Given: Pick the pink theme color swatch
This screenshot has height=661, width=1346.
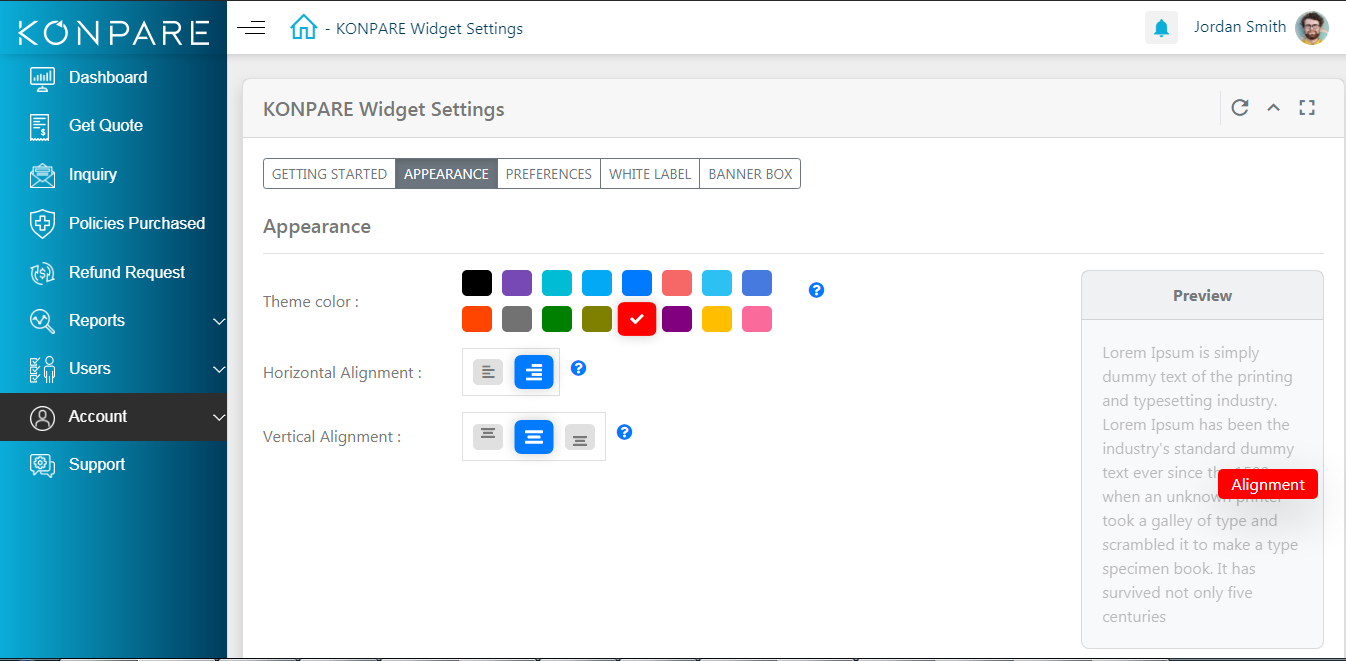Looking at the screenshot, I should pyautogui.click(x=757, y=319).
